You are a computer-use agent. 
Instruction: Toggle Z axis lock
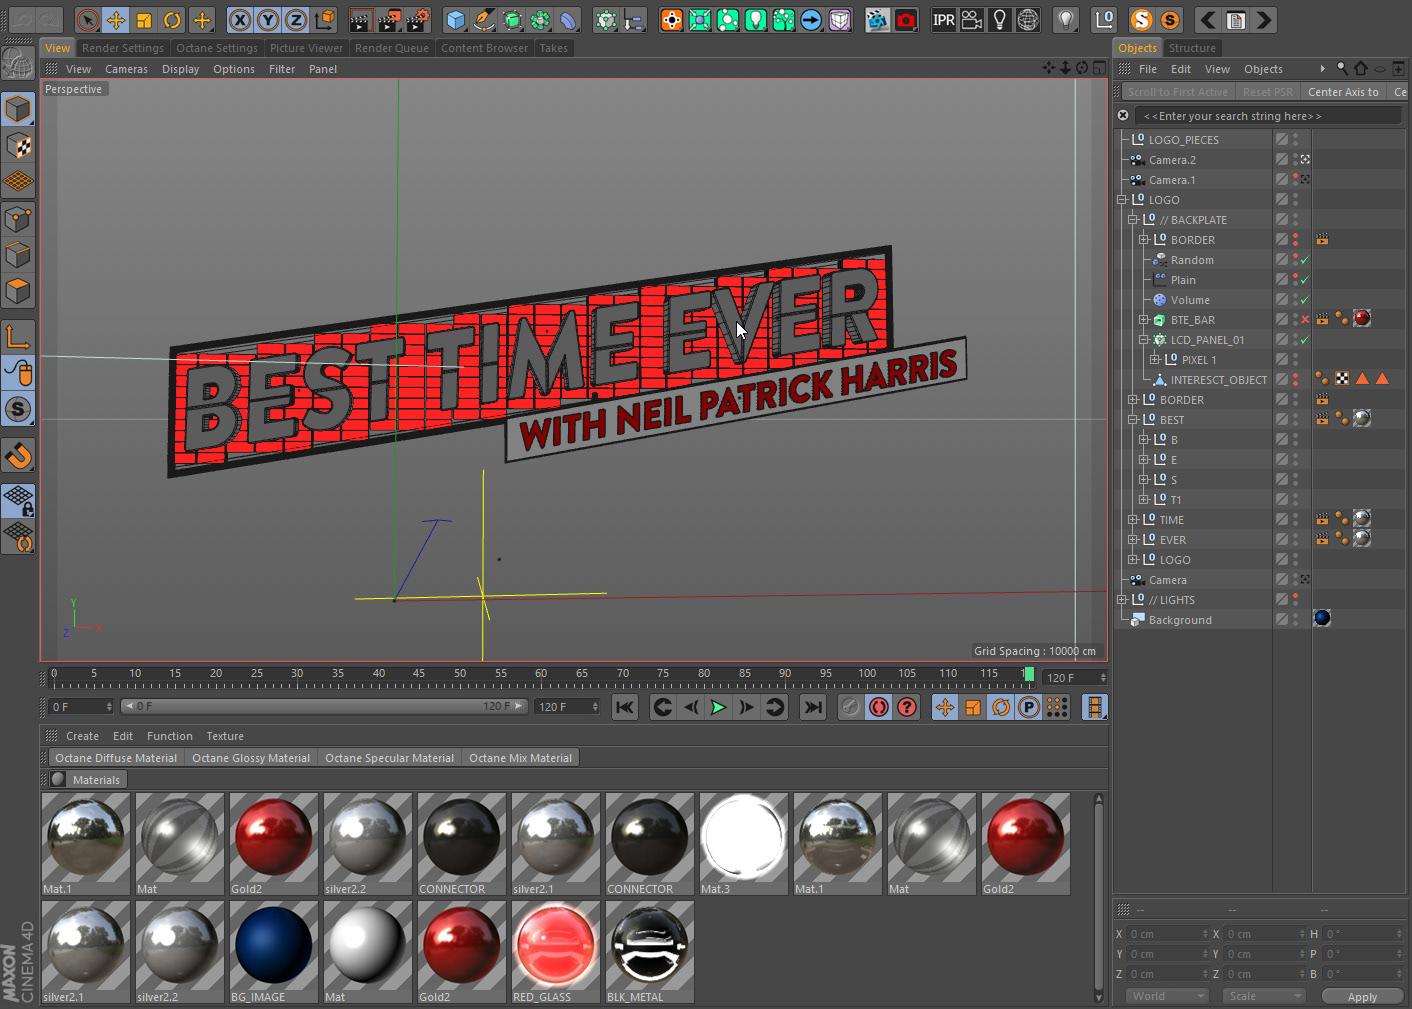(296, 20)
